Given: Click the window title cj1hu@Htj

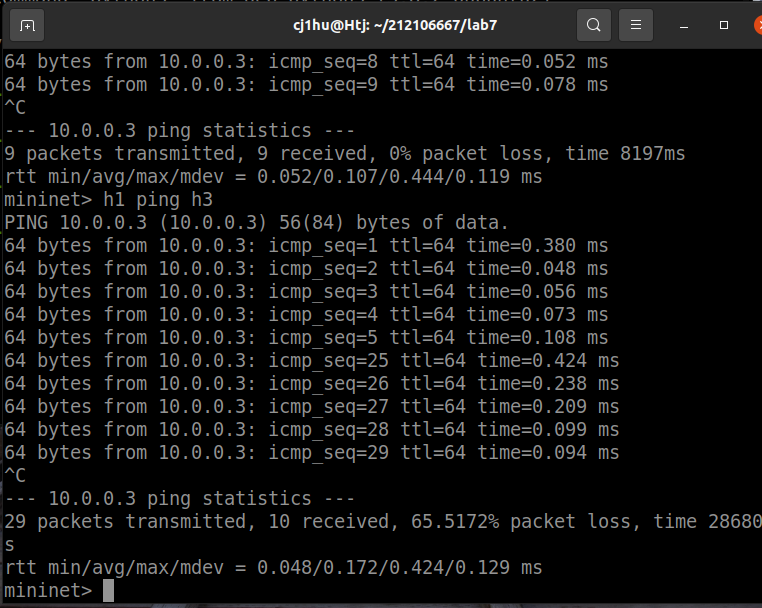Looking at the screenshot, I should [x=395, y=25].
